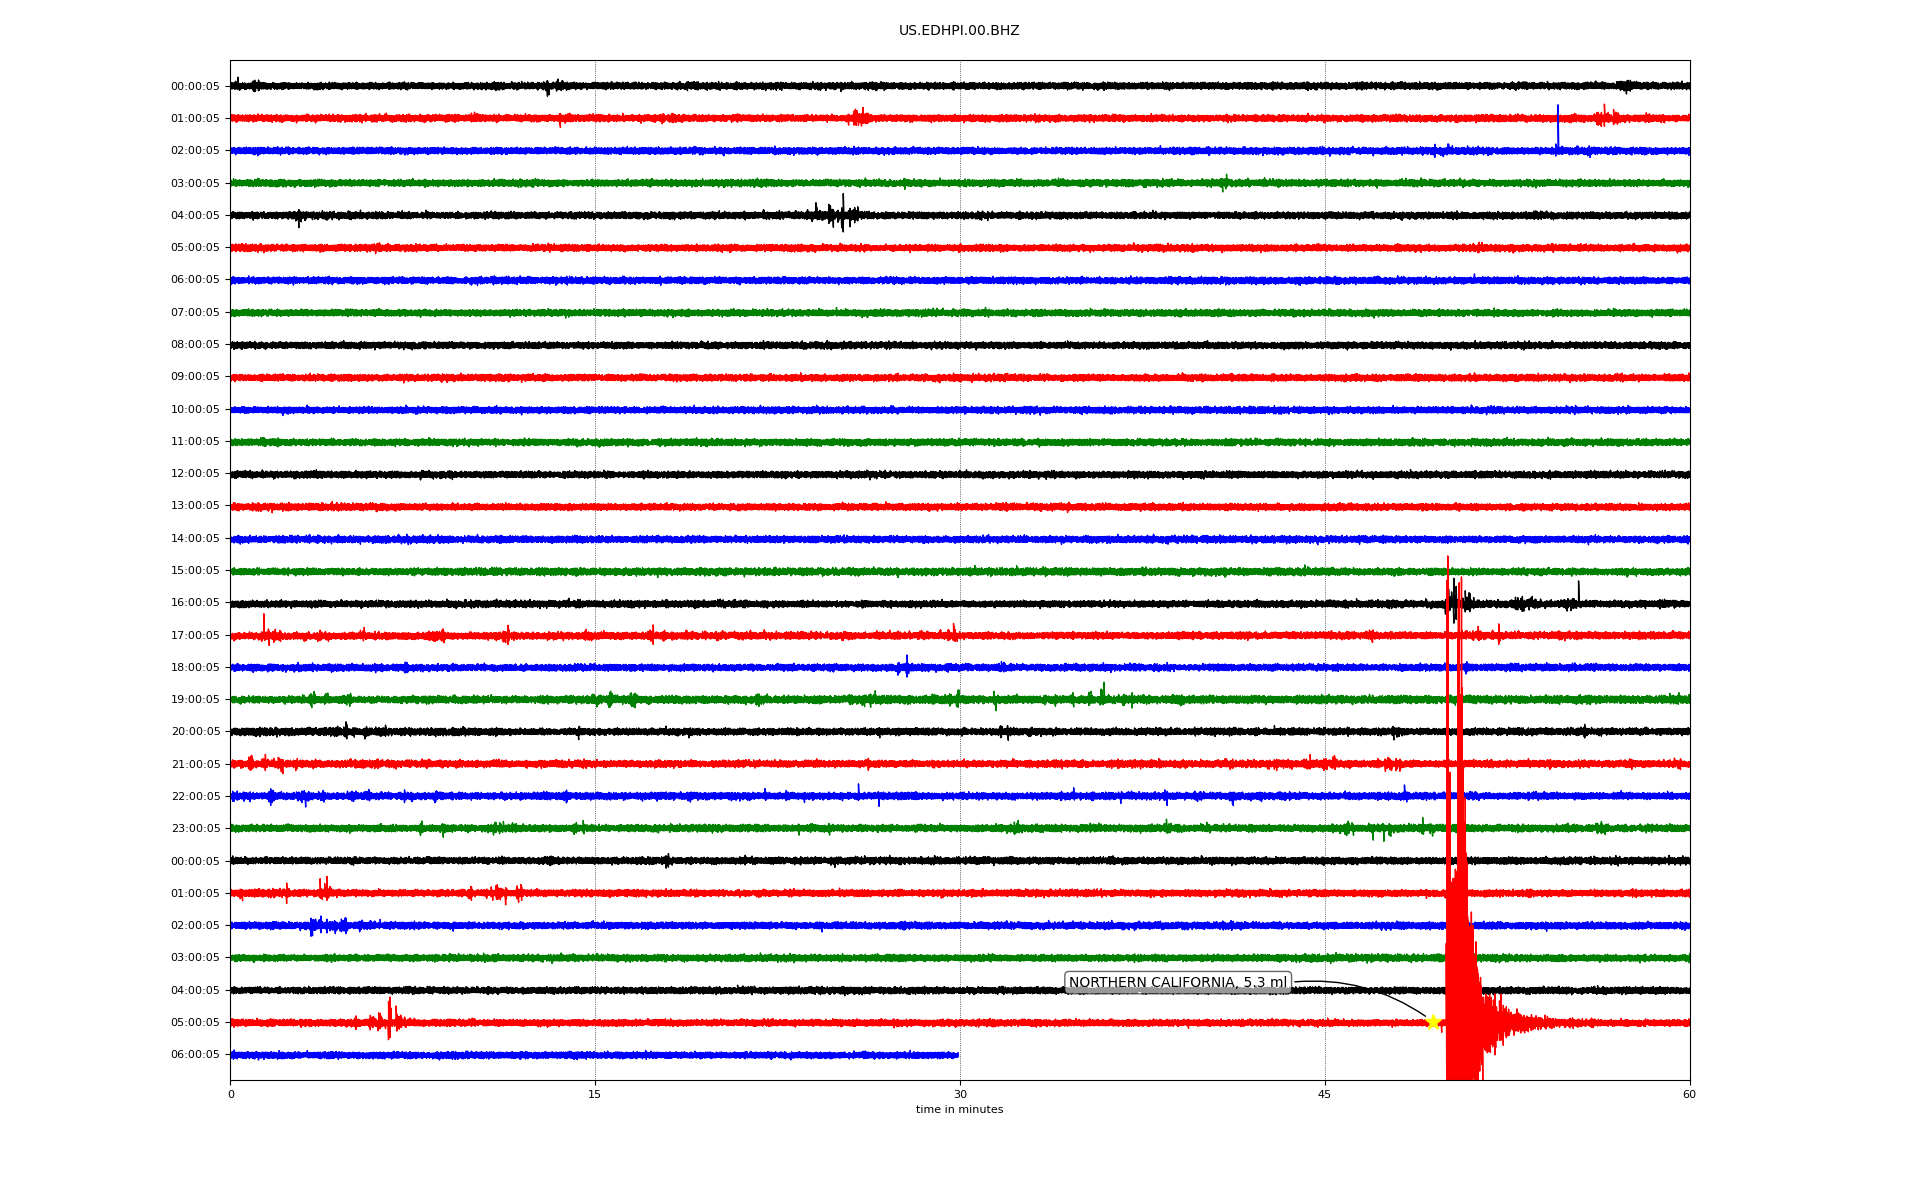Click the US.EDHPI.00.BHZ plot title

[958, 31]
